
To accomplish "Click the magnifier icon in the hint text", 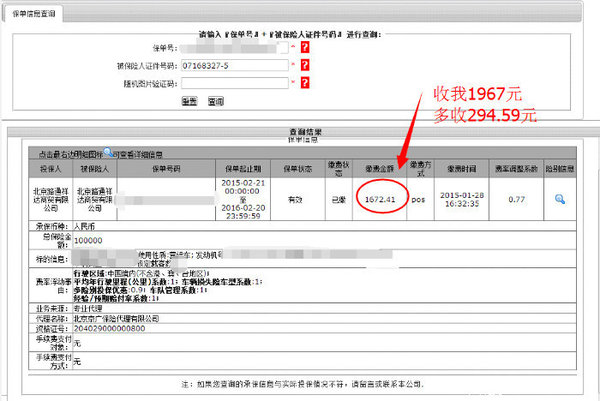I will (x=108, y=153).
